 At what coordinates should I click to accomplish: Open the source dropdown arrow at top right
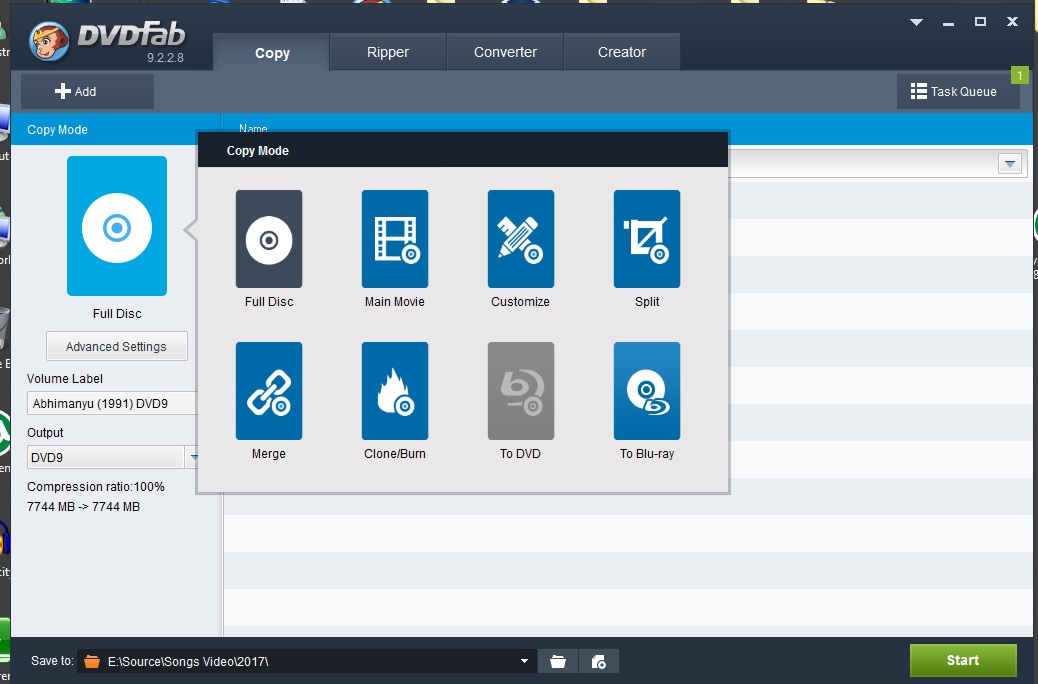coord(1010,164)
